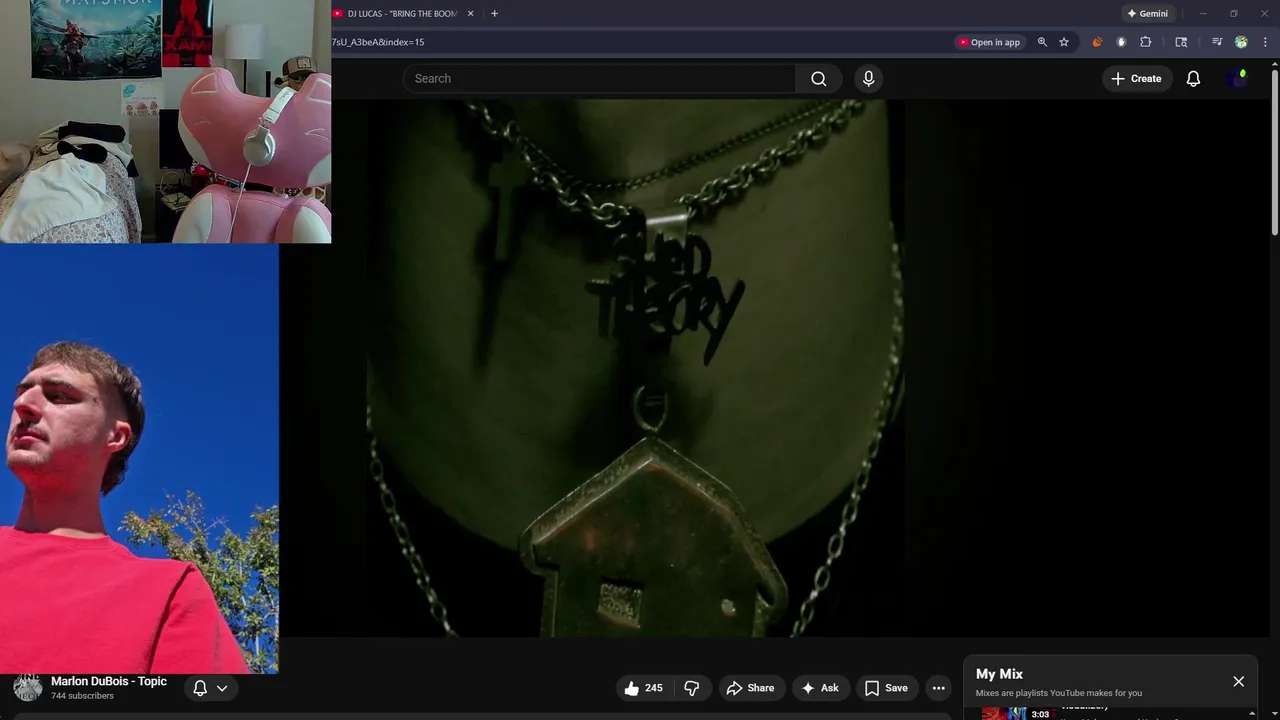
Task: Start voice search with the microphone icon
Action: click(868, 79)
